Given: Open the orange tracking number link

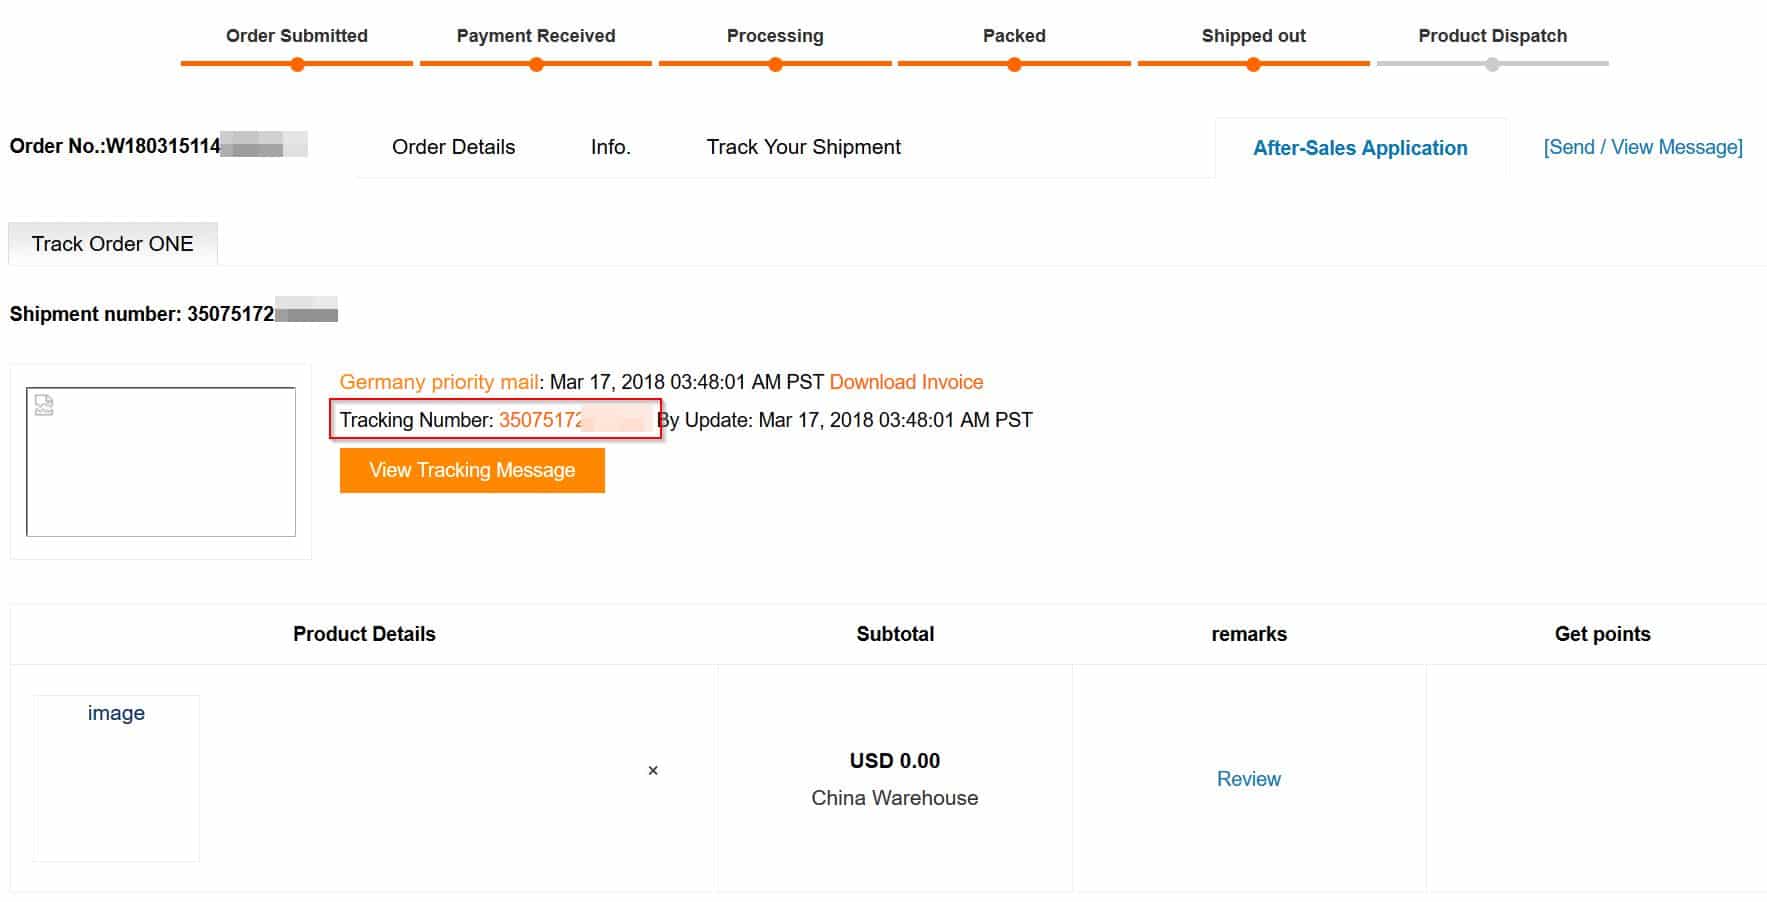Looking at the screenshot, I should [574, 420].
